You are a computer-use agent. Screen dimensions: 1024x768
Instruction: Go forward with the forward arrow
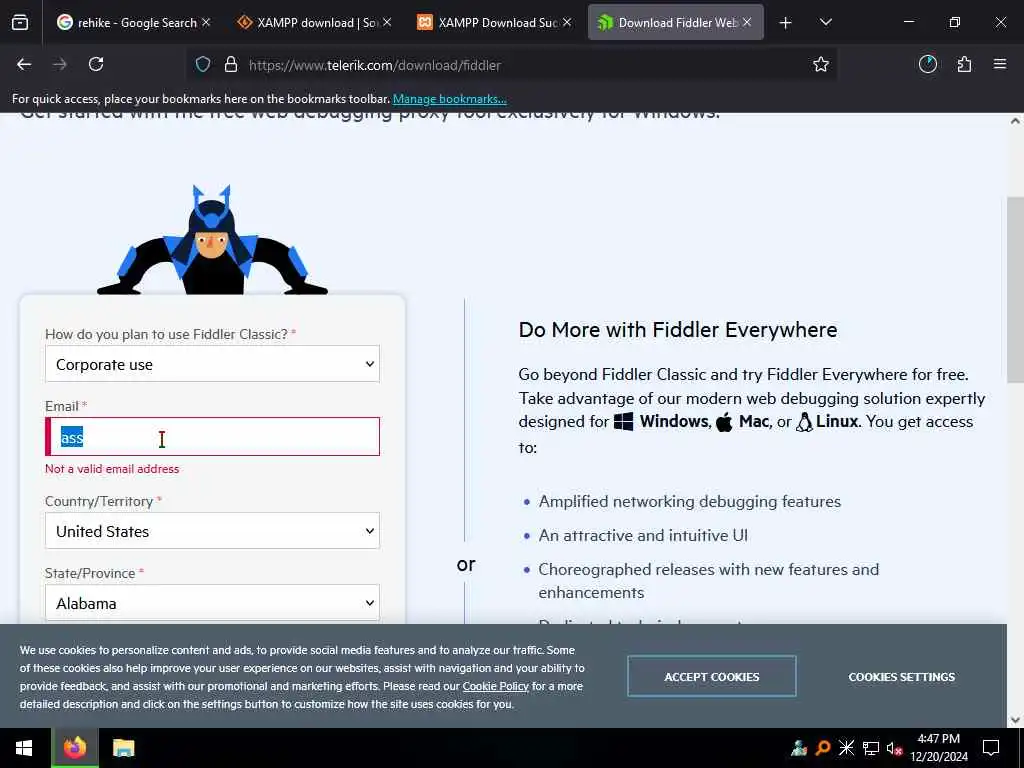click(60, 64)
